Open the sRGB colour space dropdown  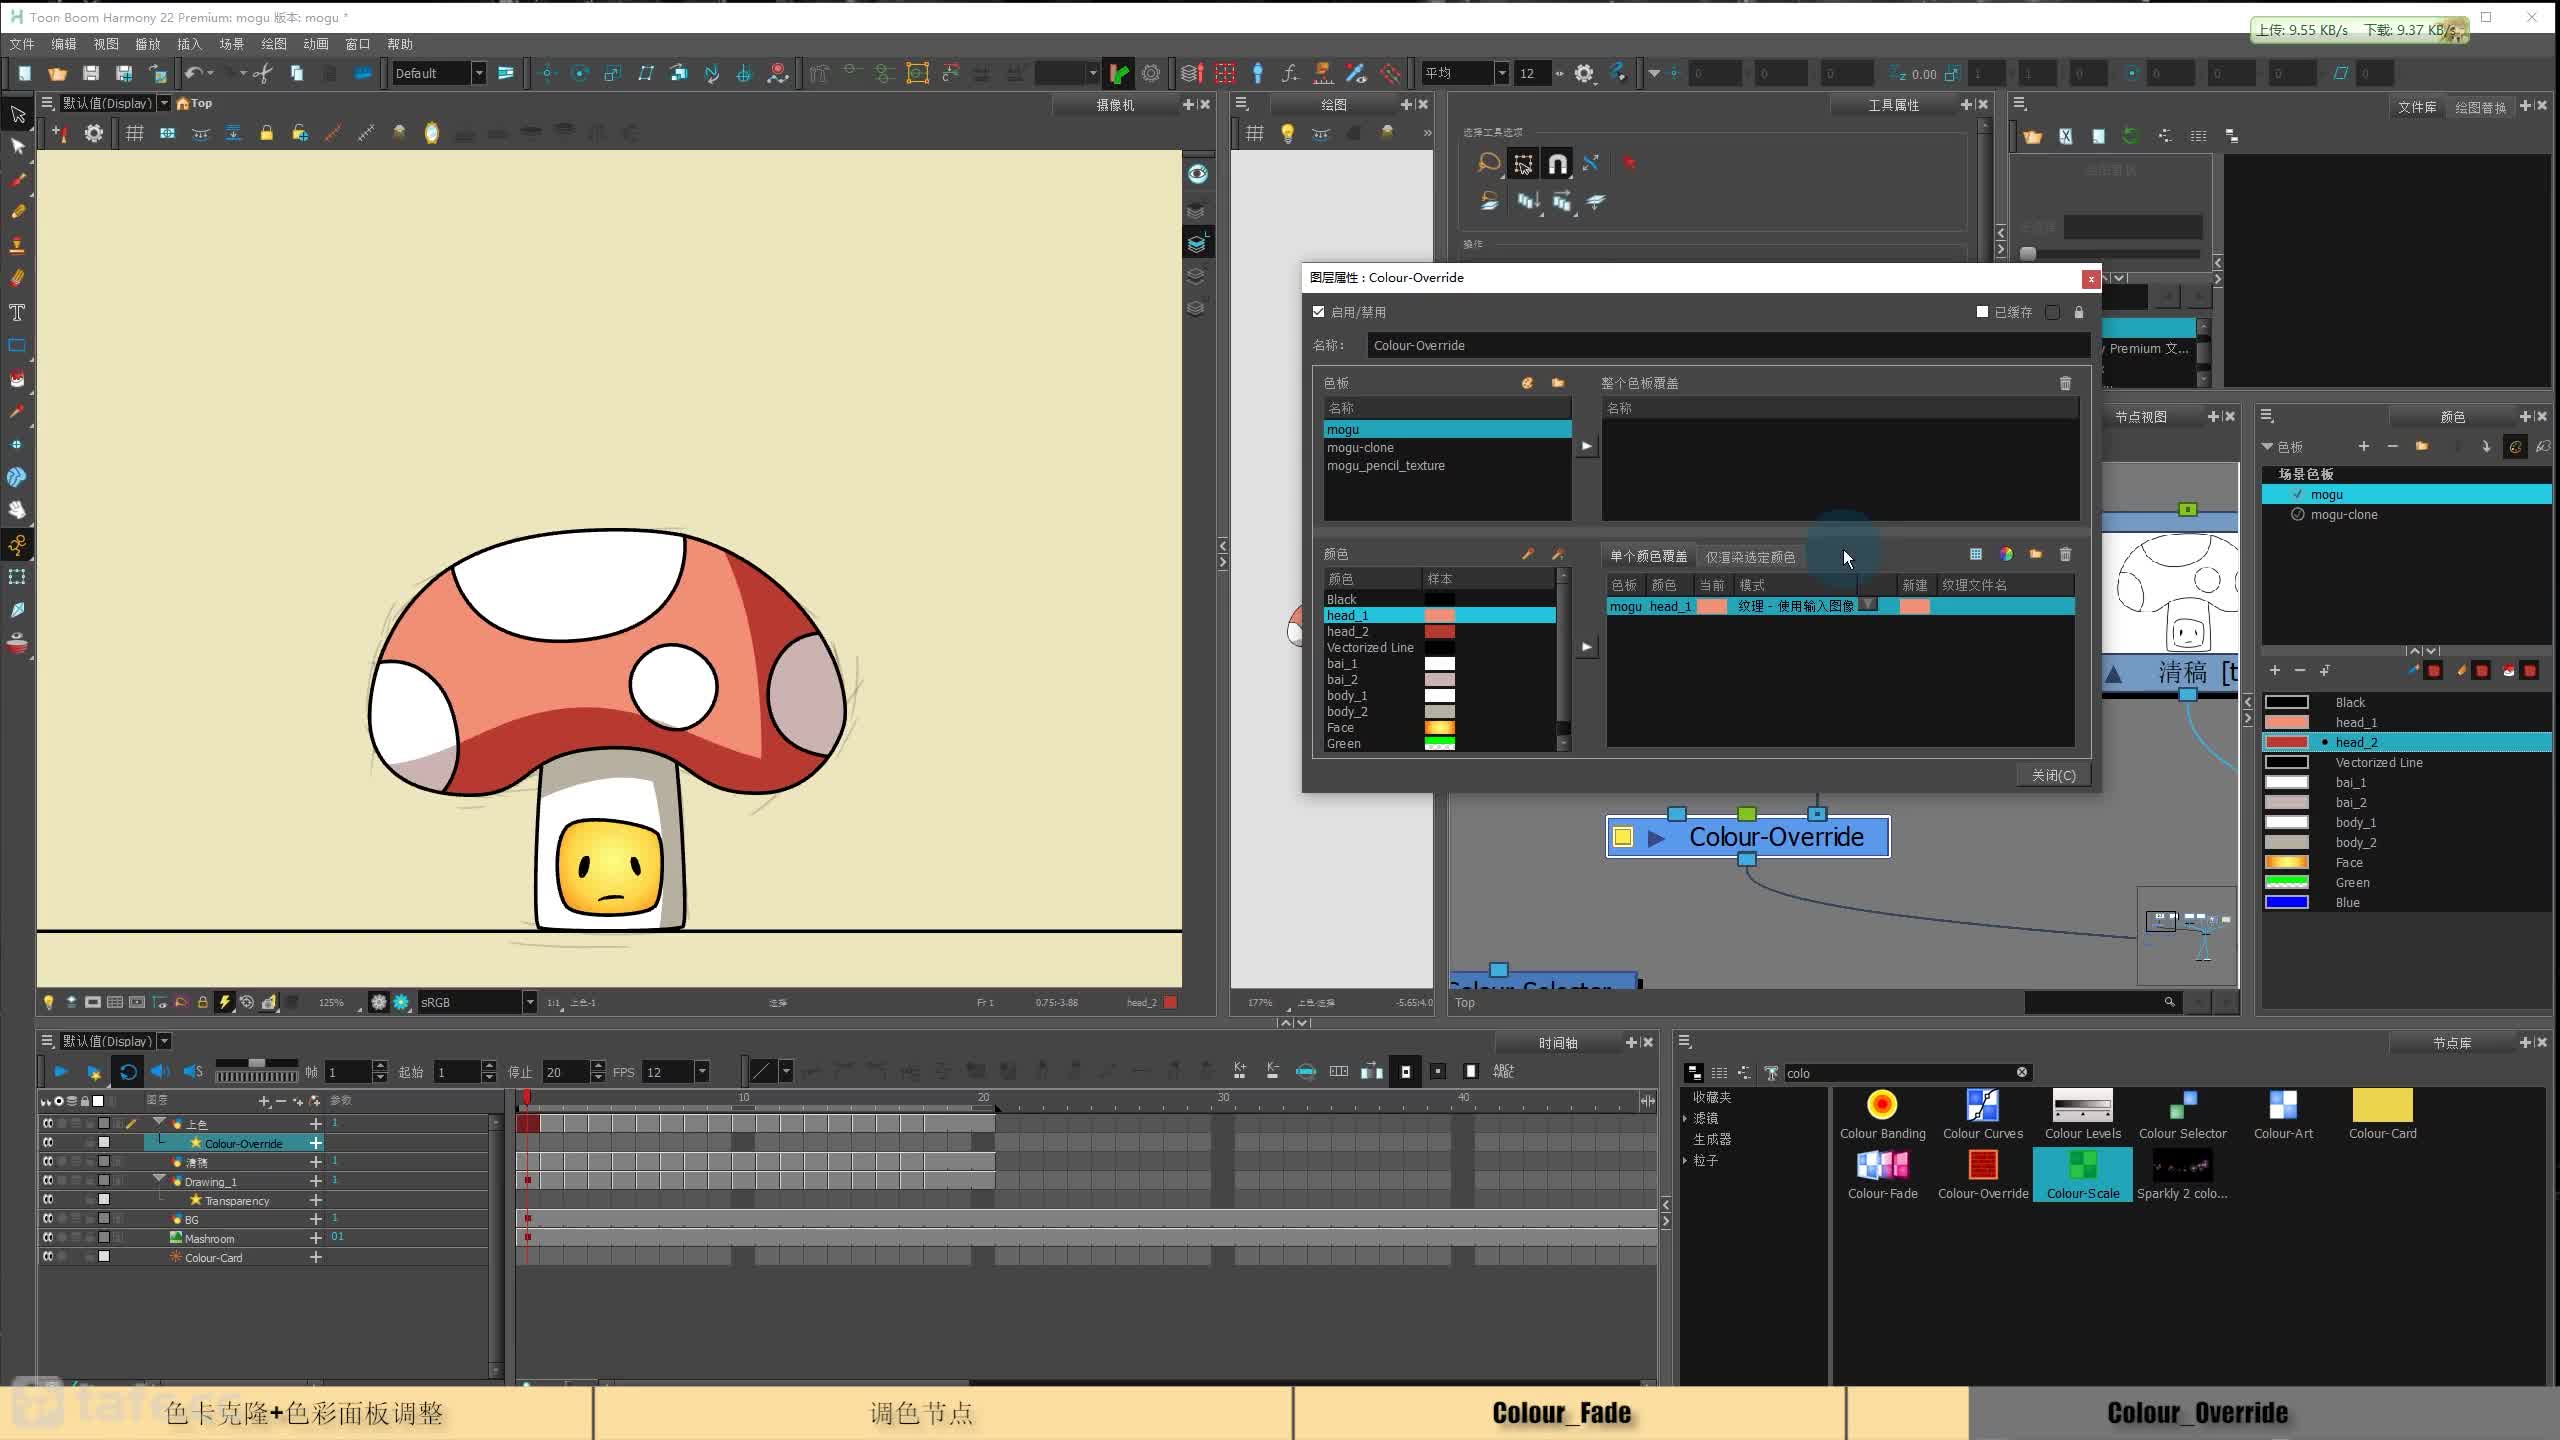(529, 1002)
